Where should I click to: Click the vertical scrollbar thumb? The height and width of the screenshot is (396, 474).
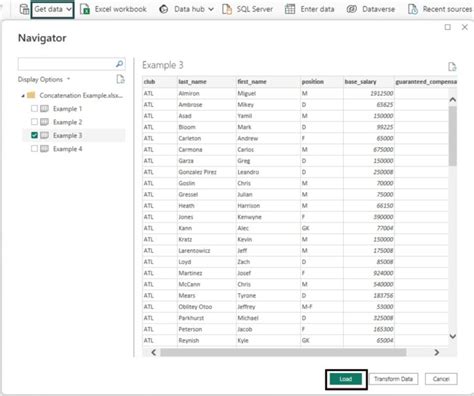(x=453, y=136)
